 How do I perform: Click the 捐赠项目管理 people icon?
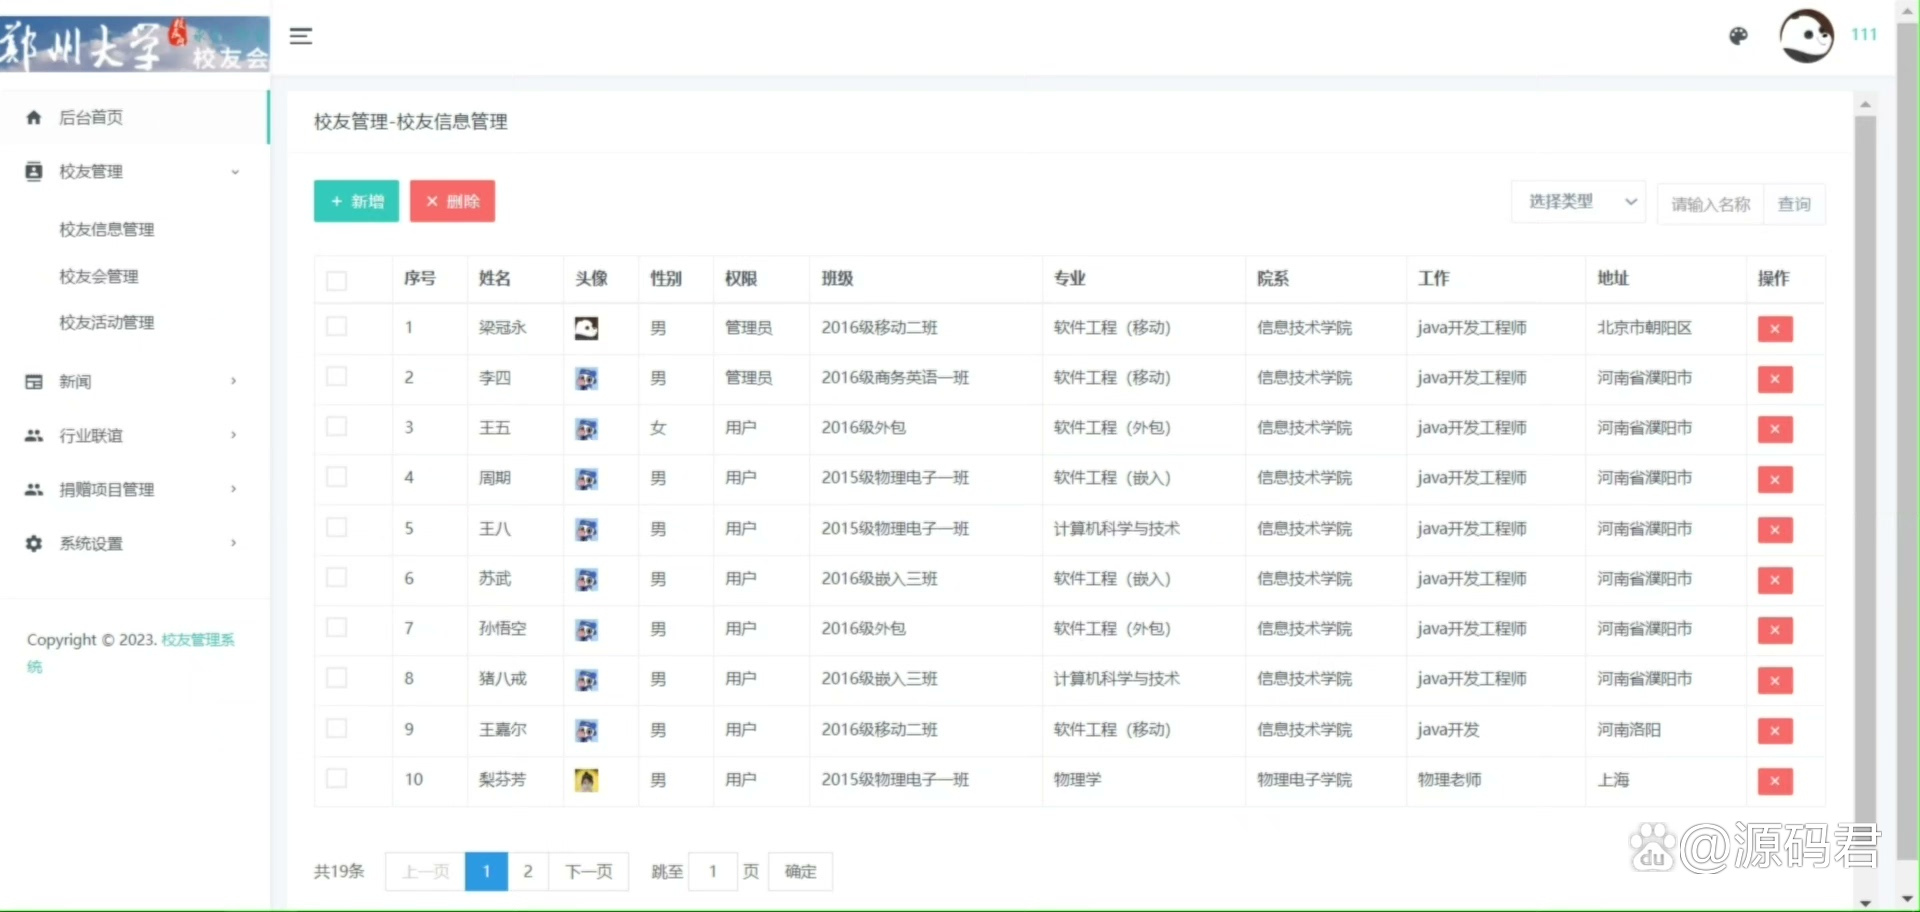pos(34,489)
